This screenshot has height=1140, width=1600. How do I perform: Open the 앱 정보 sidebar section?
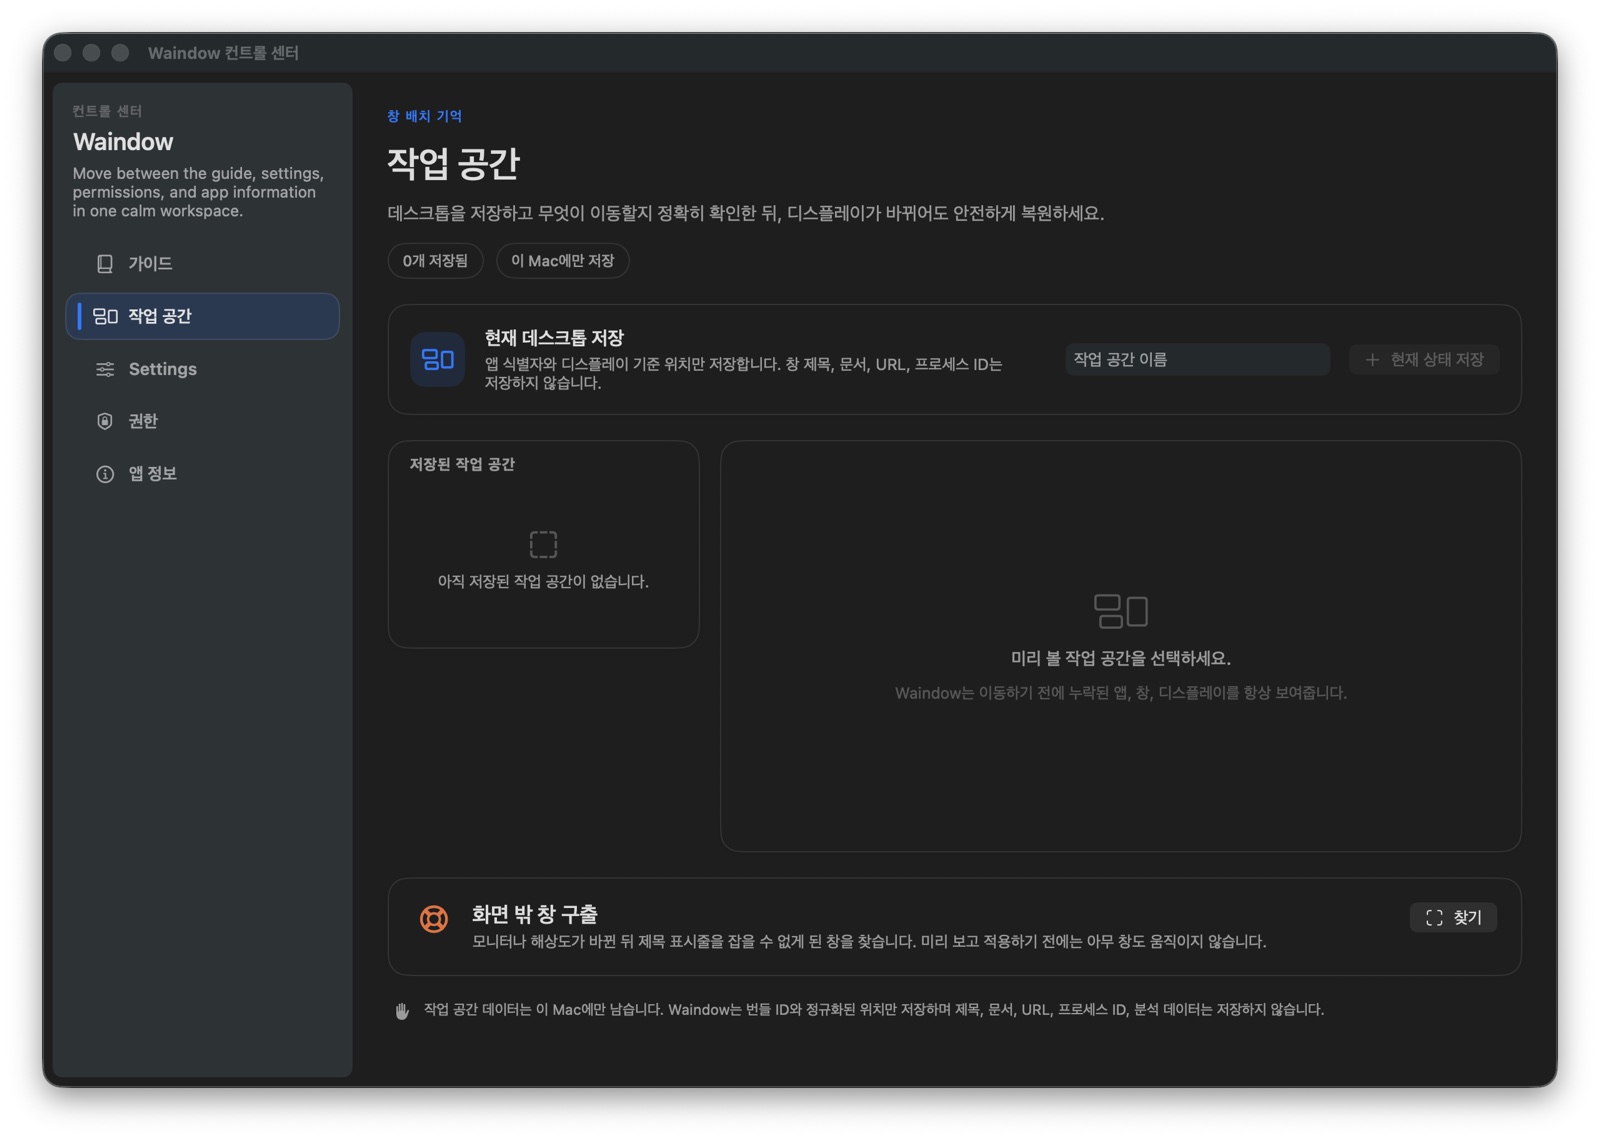[x=202, y=474]
